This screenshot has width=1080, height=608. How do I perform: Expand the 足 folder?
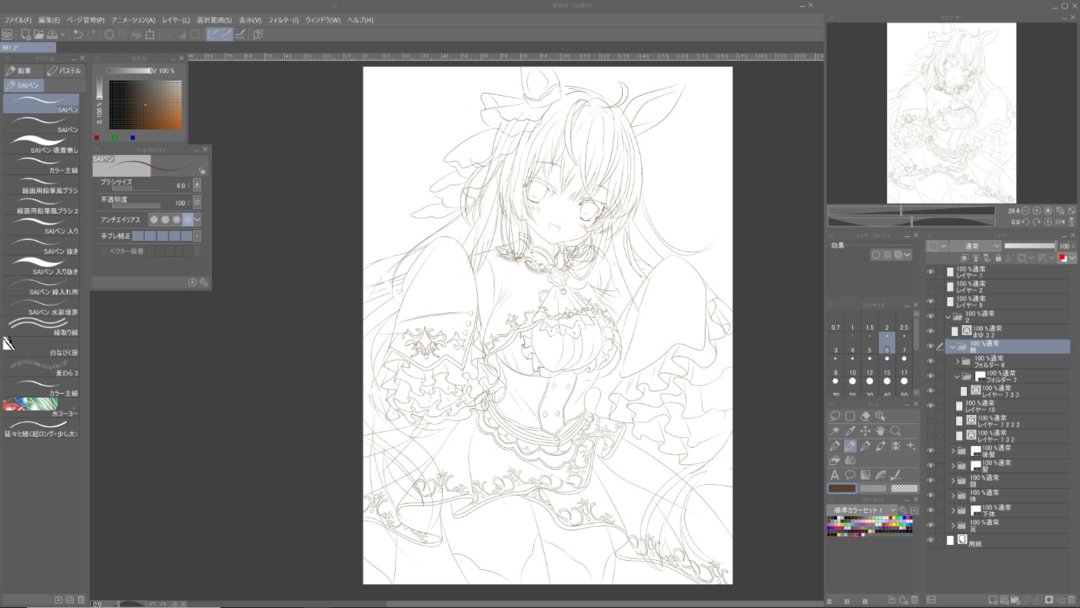tap(953, 525)
